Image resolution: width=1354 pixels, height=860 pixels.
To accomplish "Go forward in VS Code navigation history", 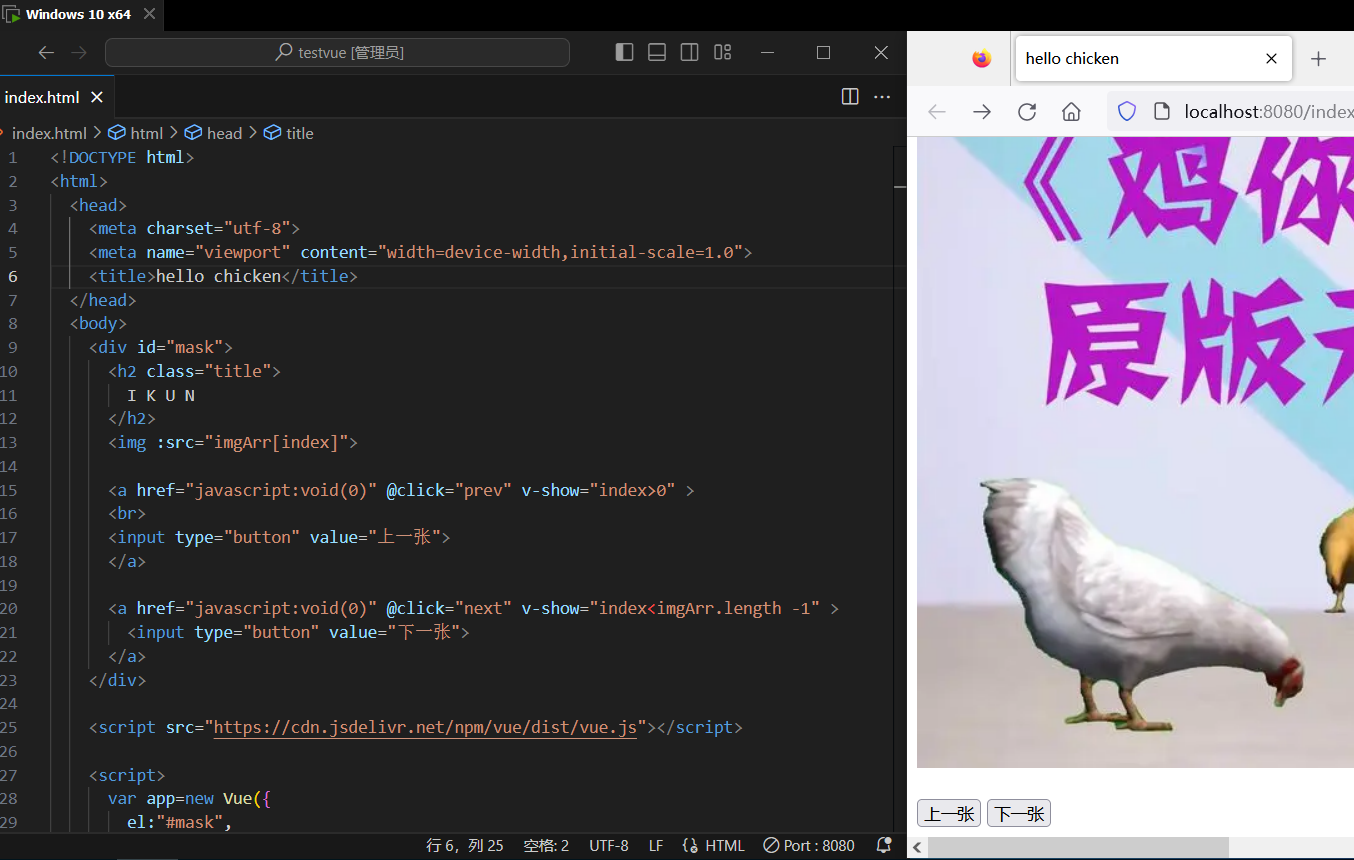I will pos(80,52).
